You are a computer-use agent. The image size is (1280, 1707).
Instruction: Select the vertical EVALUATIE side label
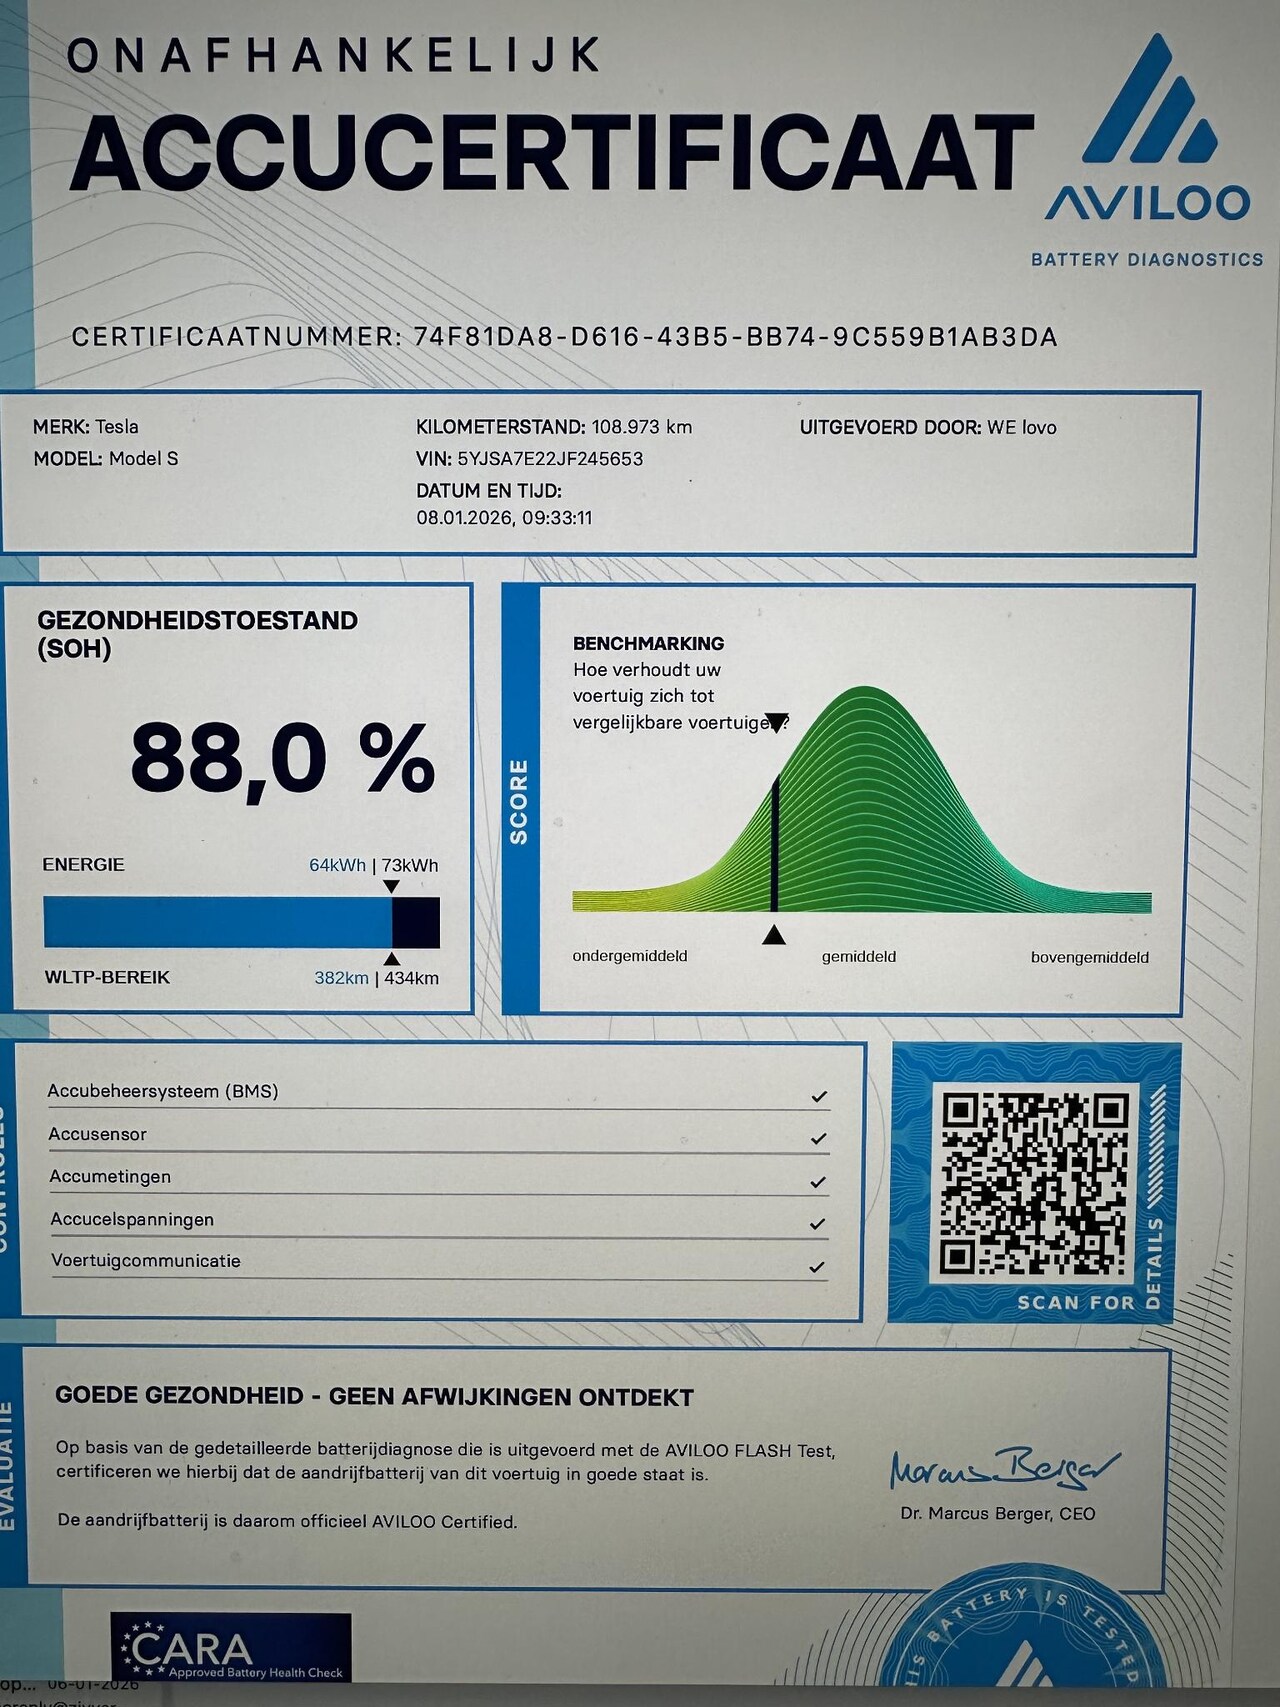pos(8,1467)
